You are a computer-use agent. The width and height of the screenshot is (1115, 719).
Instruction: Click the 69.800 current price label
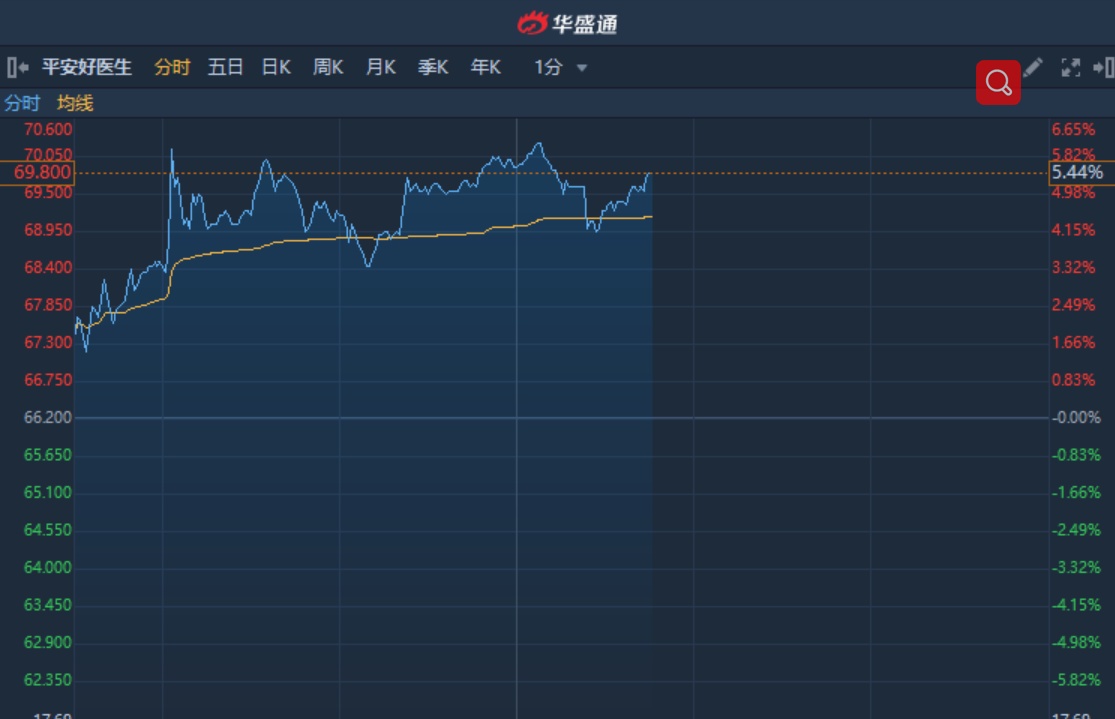38,173
